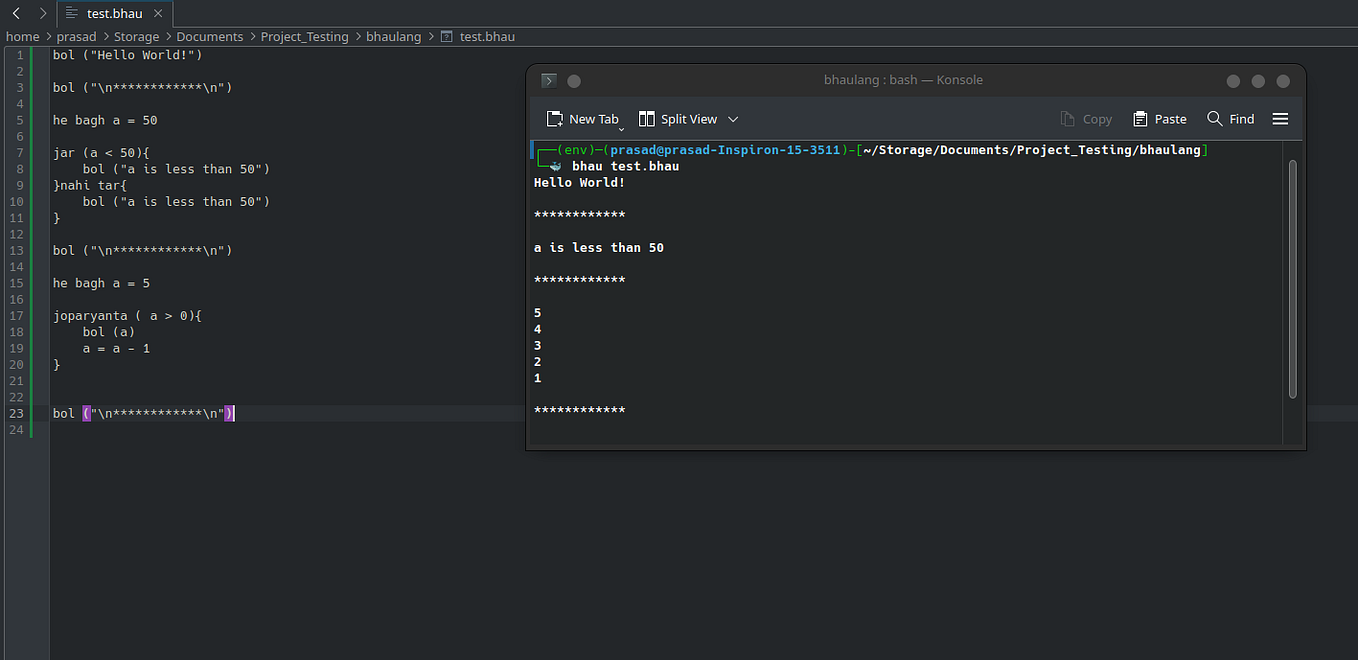Open the Konsole hamburger menu icon
This screenshot has width=1358, height=660.
pos(1281,118)
